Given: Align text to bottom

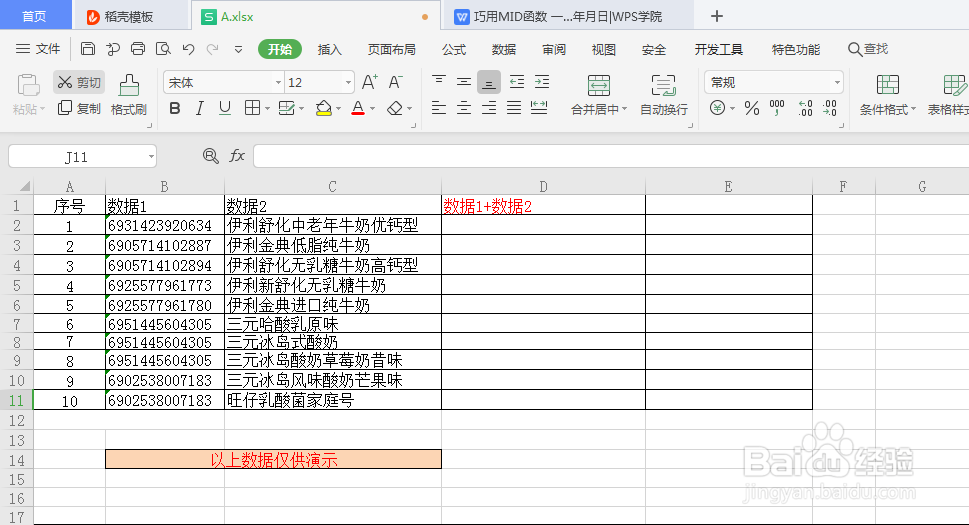Looking at the screenshot, I should click(x=488, y=82).
